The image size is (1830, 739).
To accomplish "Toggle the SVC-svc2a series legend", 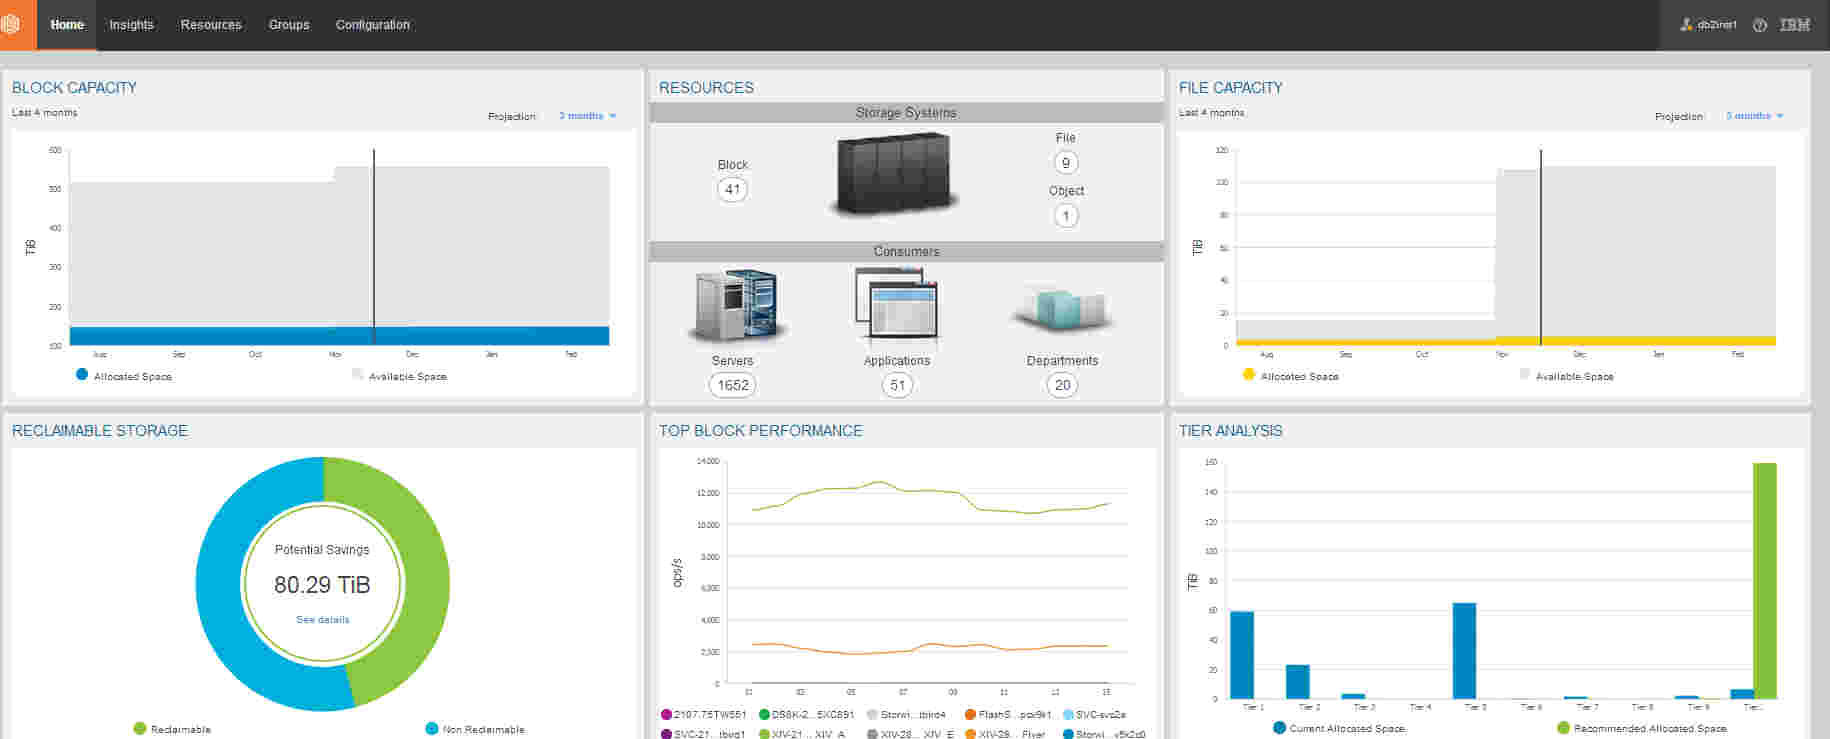I will [1094, 715].
